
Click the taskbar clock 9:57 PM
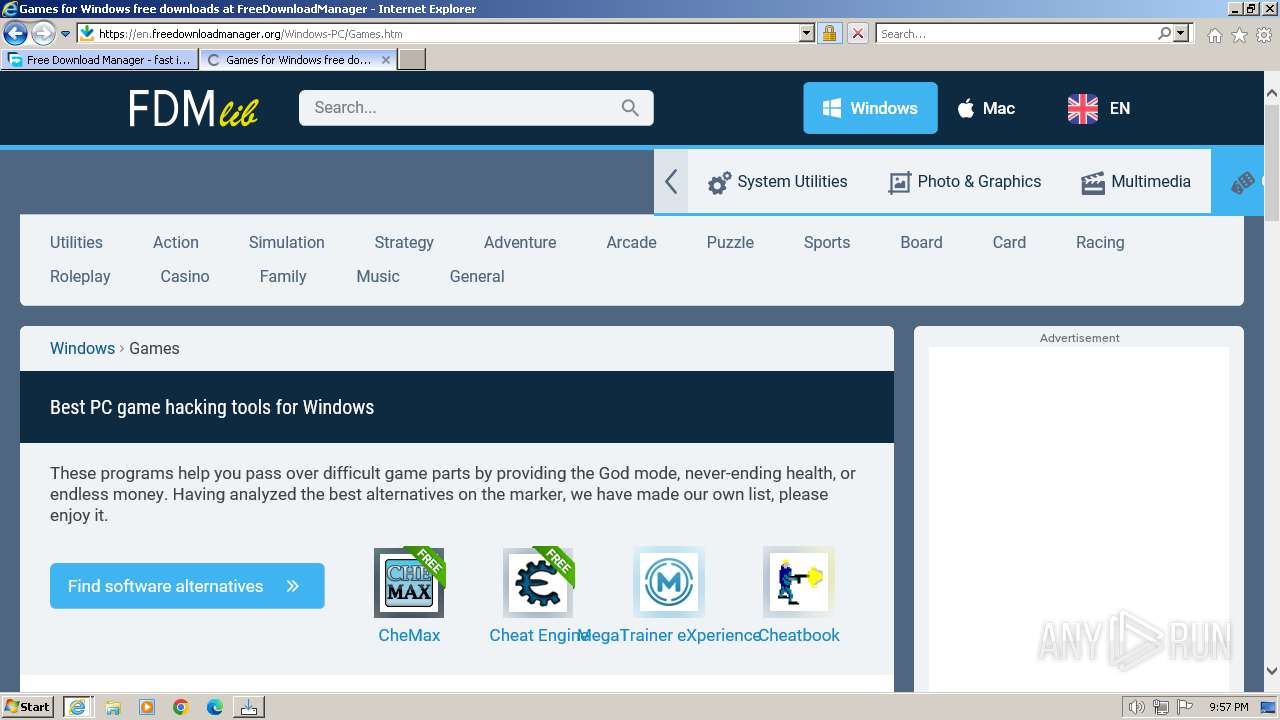[1229, 707]
